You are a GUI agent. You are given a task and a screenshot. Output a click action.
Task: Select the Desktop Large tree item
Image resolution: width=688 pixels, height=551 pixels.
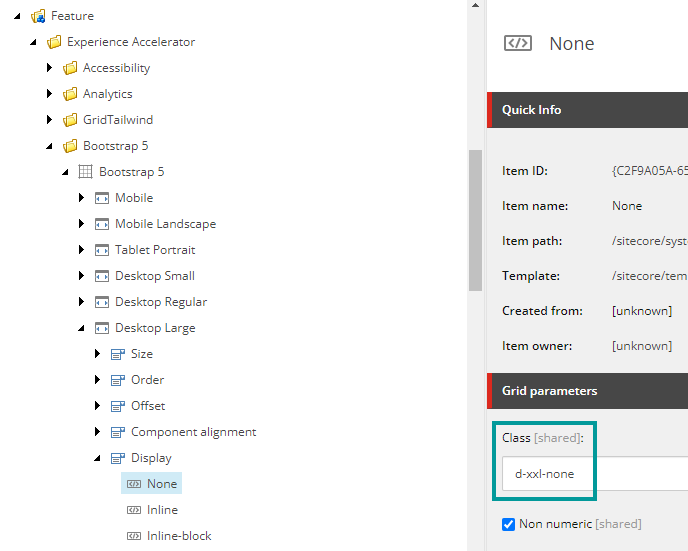point(155,328)
